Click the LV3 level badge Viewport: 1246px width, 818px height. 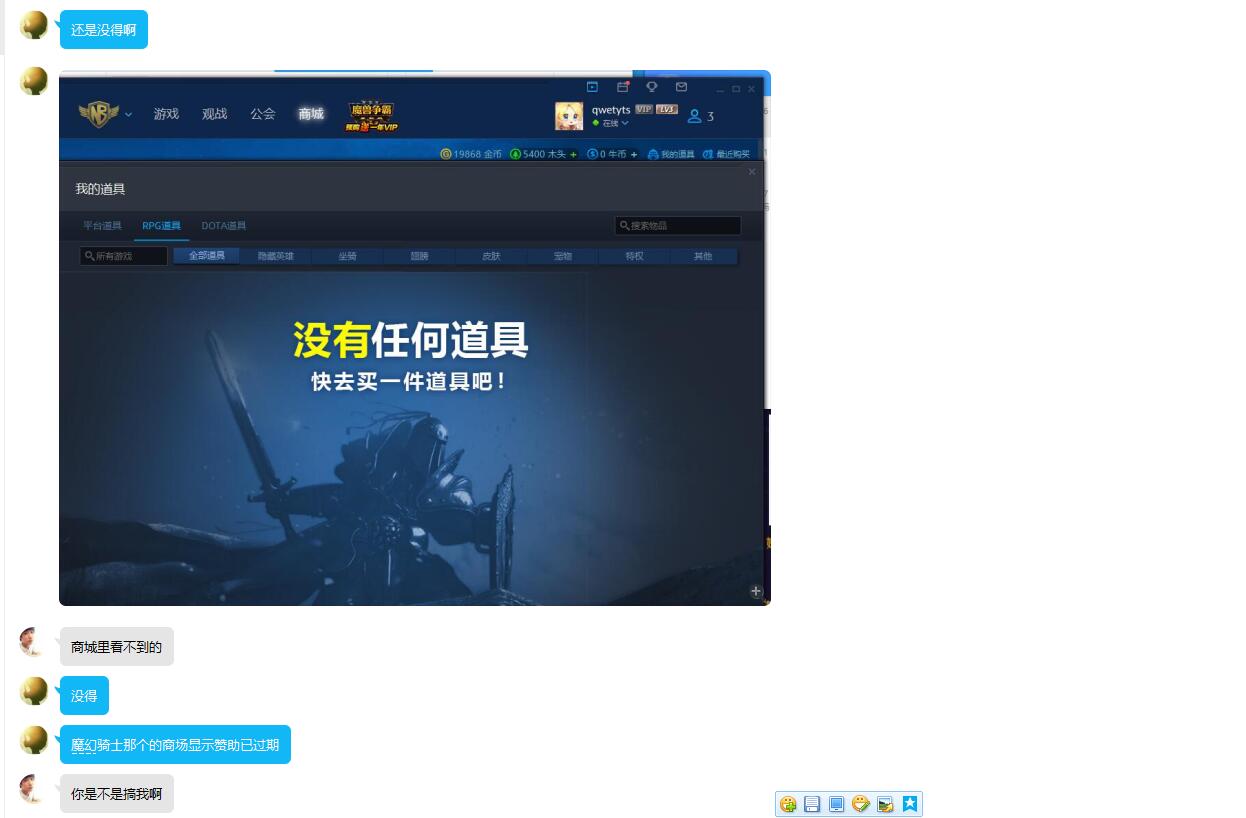click(667, 109)
